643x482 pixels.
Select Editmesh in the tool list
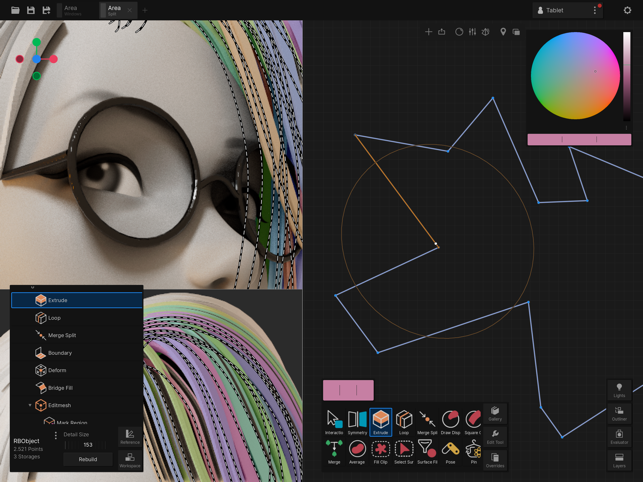point(77,405)
